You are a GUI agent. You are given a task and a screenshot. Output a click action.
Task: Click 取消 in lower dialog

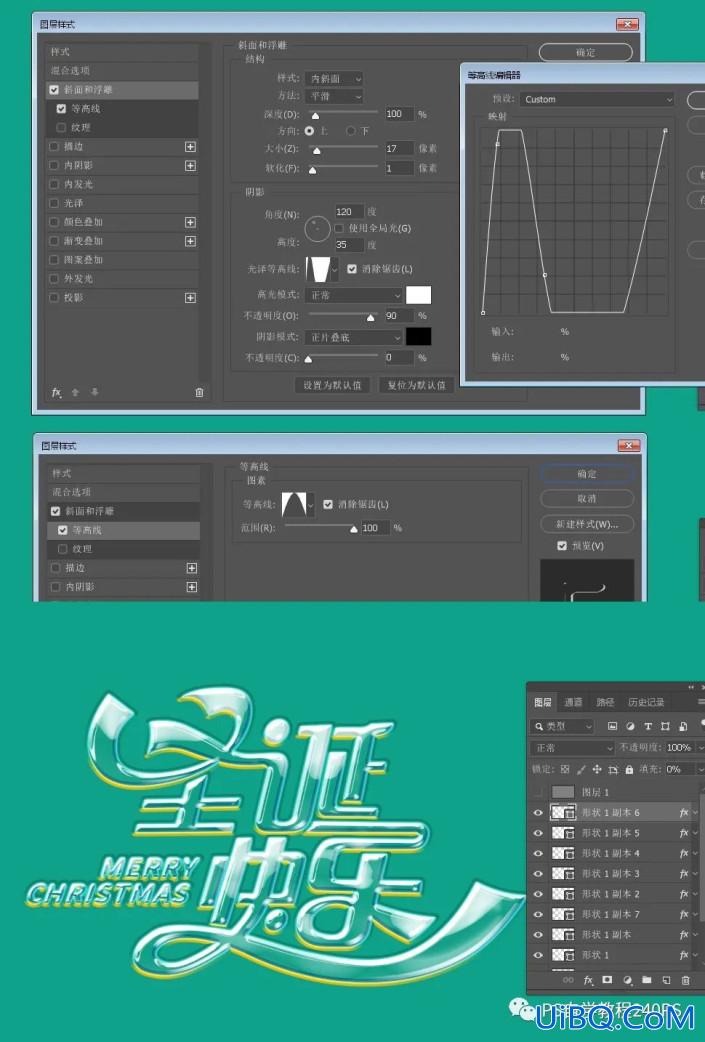587,498
